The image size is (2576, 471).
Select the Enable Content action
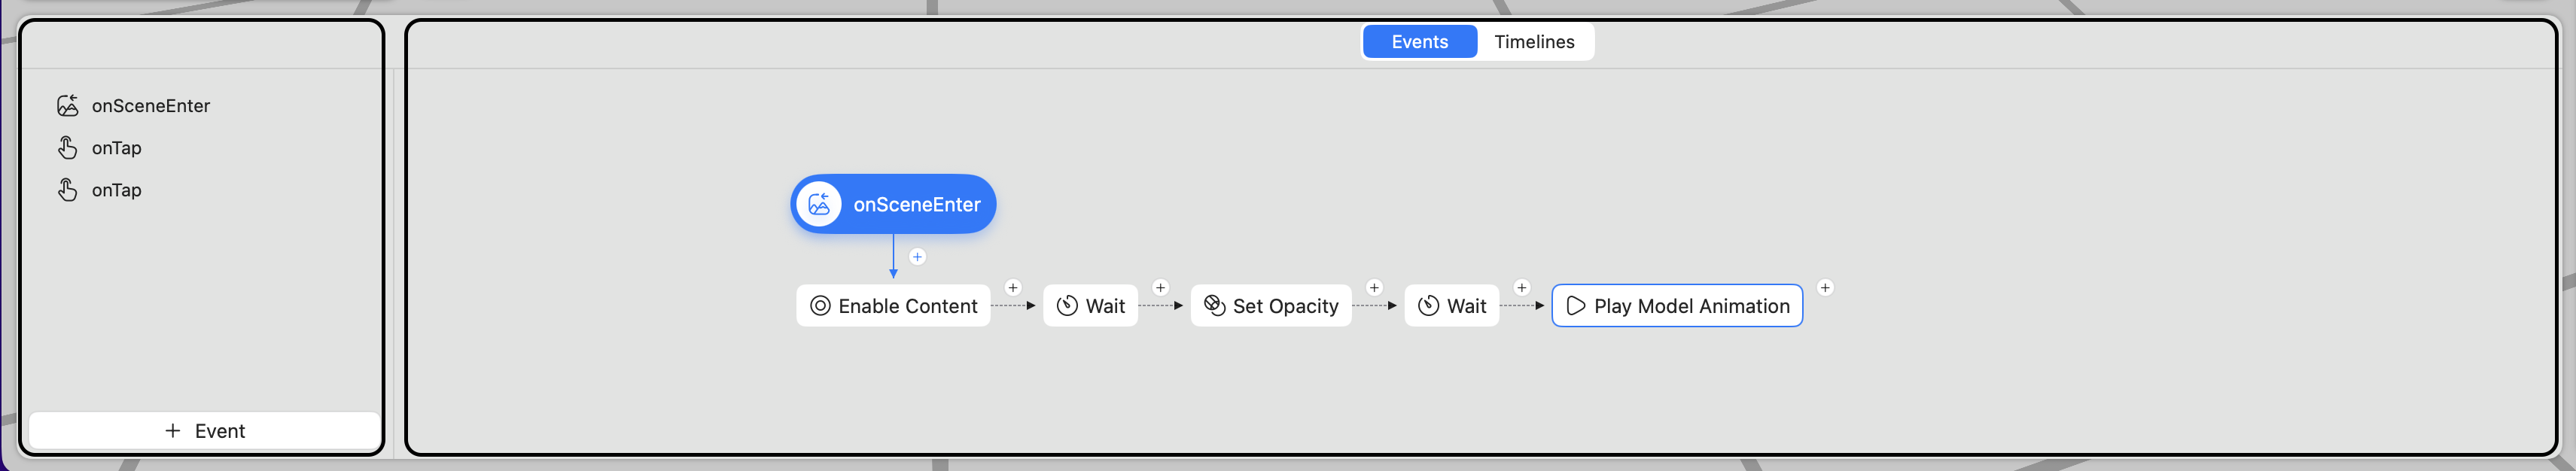(893, 306)
